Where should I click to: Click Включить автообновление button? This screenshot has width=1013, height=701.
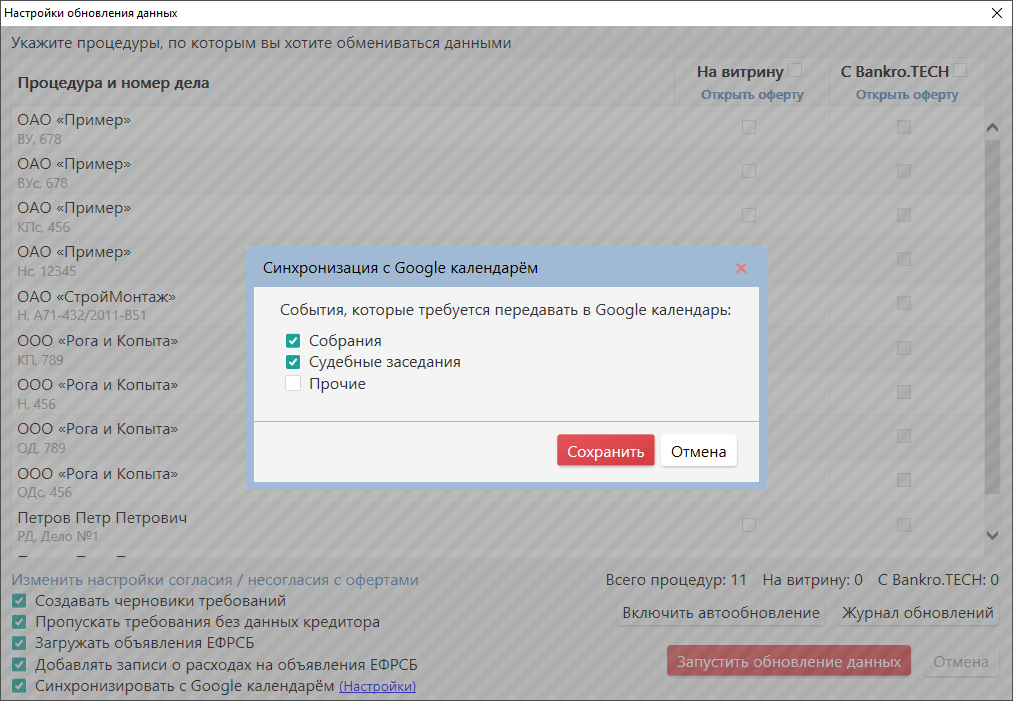720,613
